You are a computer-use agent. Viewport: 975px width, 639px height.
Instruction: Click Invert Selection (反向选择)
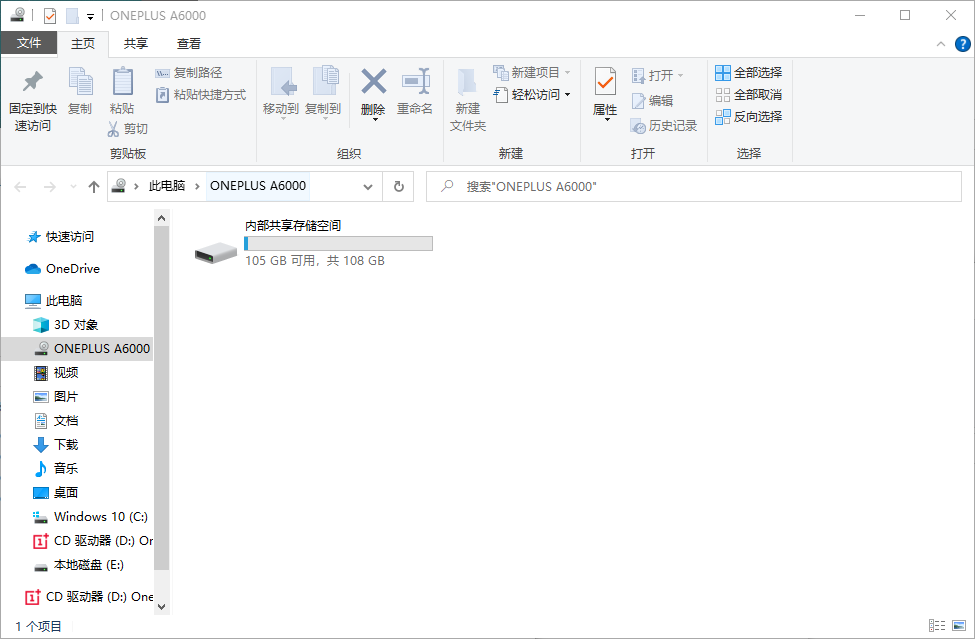click(749, 116)
